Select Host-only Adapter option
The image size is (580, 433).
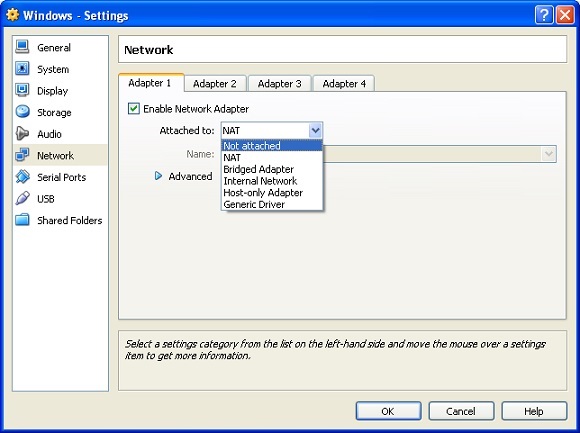tap(272, 193)
